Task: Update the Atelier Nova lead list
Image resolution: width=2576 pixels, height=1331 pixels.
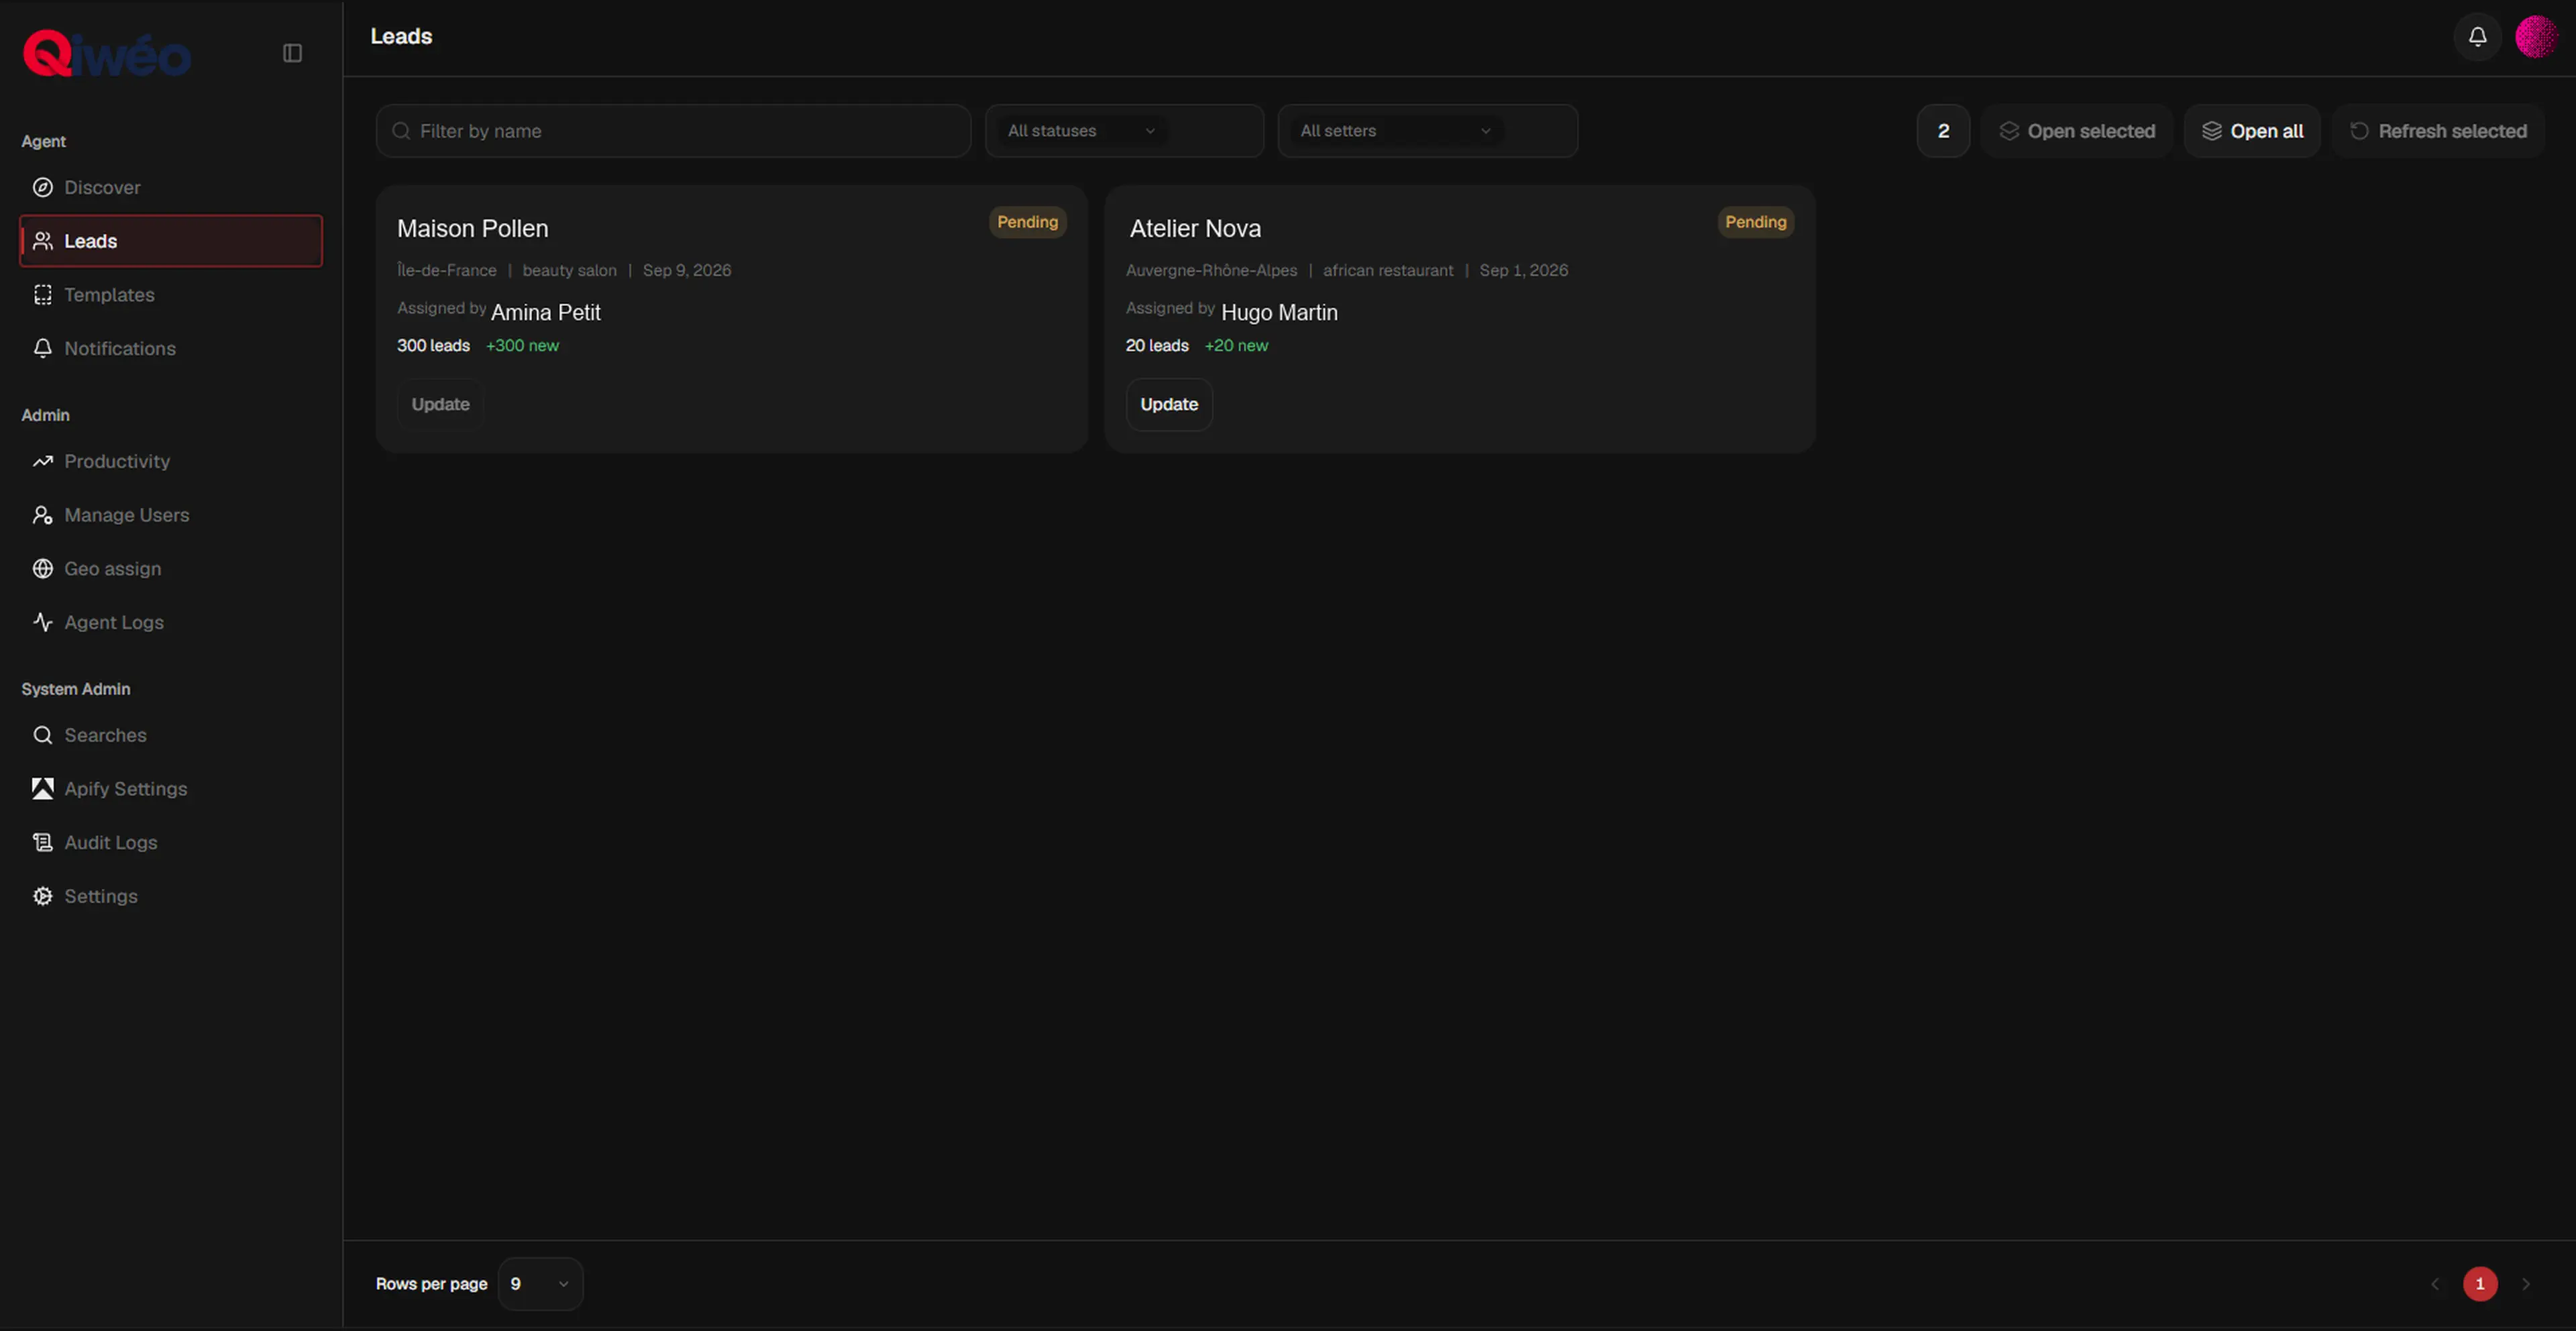Action: [x=1169, y=405]
